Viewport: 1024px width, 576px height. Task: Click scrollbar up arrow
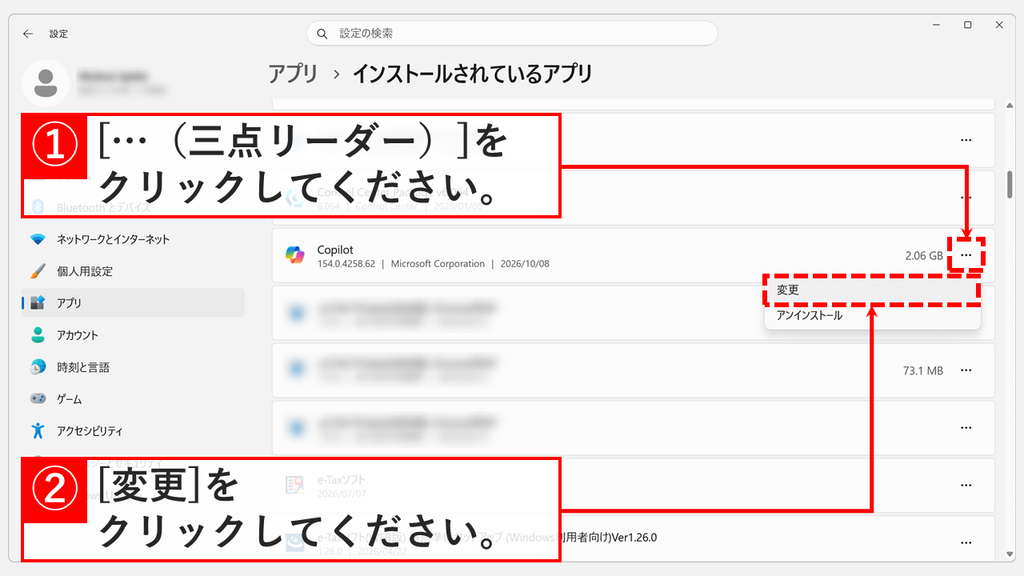(1010, 105)
